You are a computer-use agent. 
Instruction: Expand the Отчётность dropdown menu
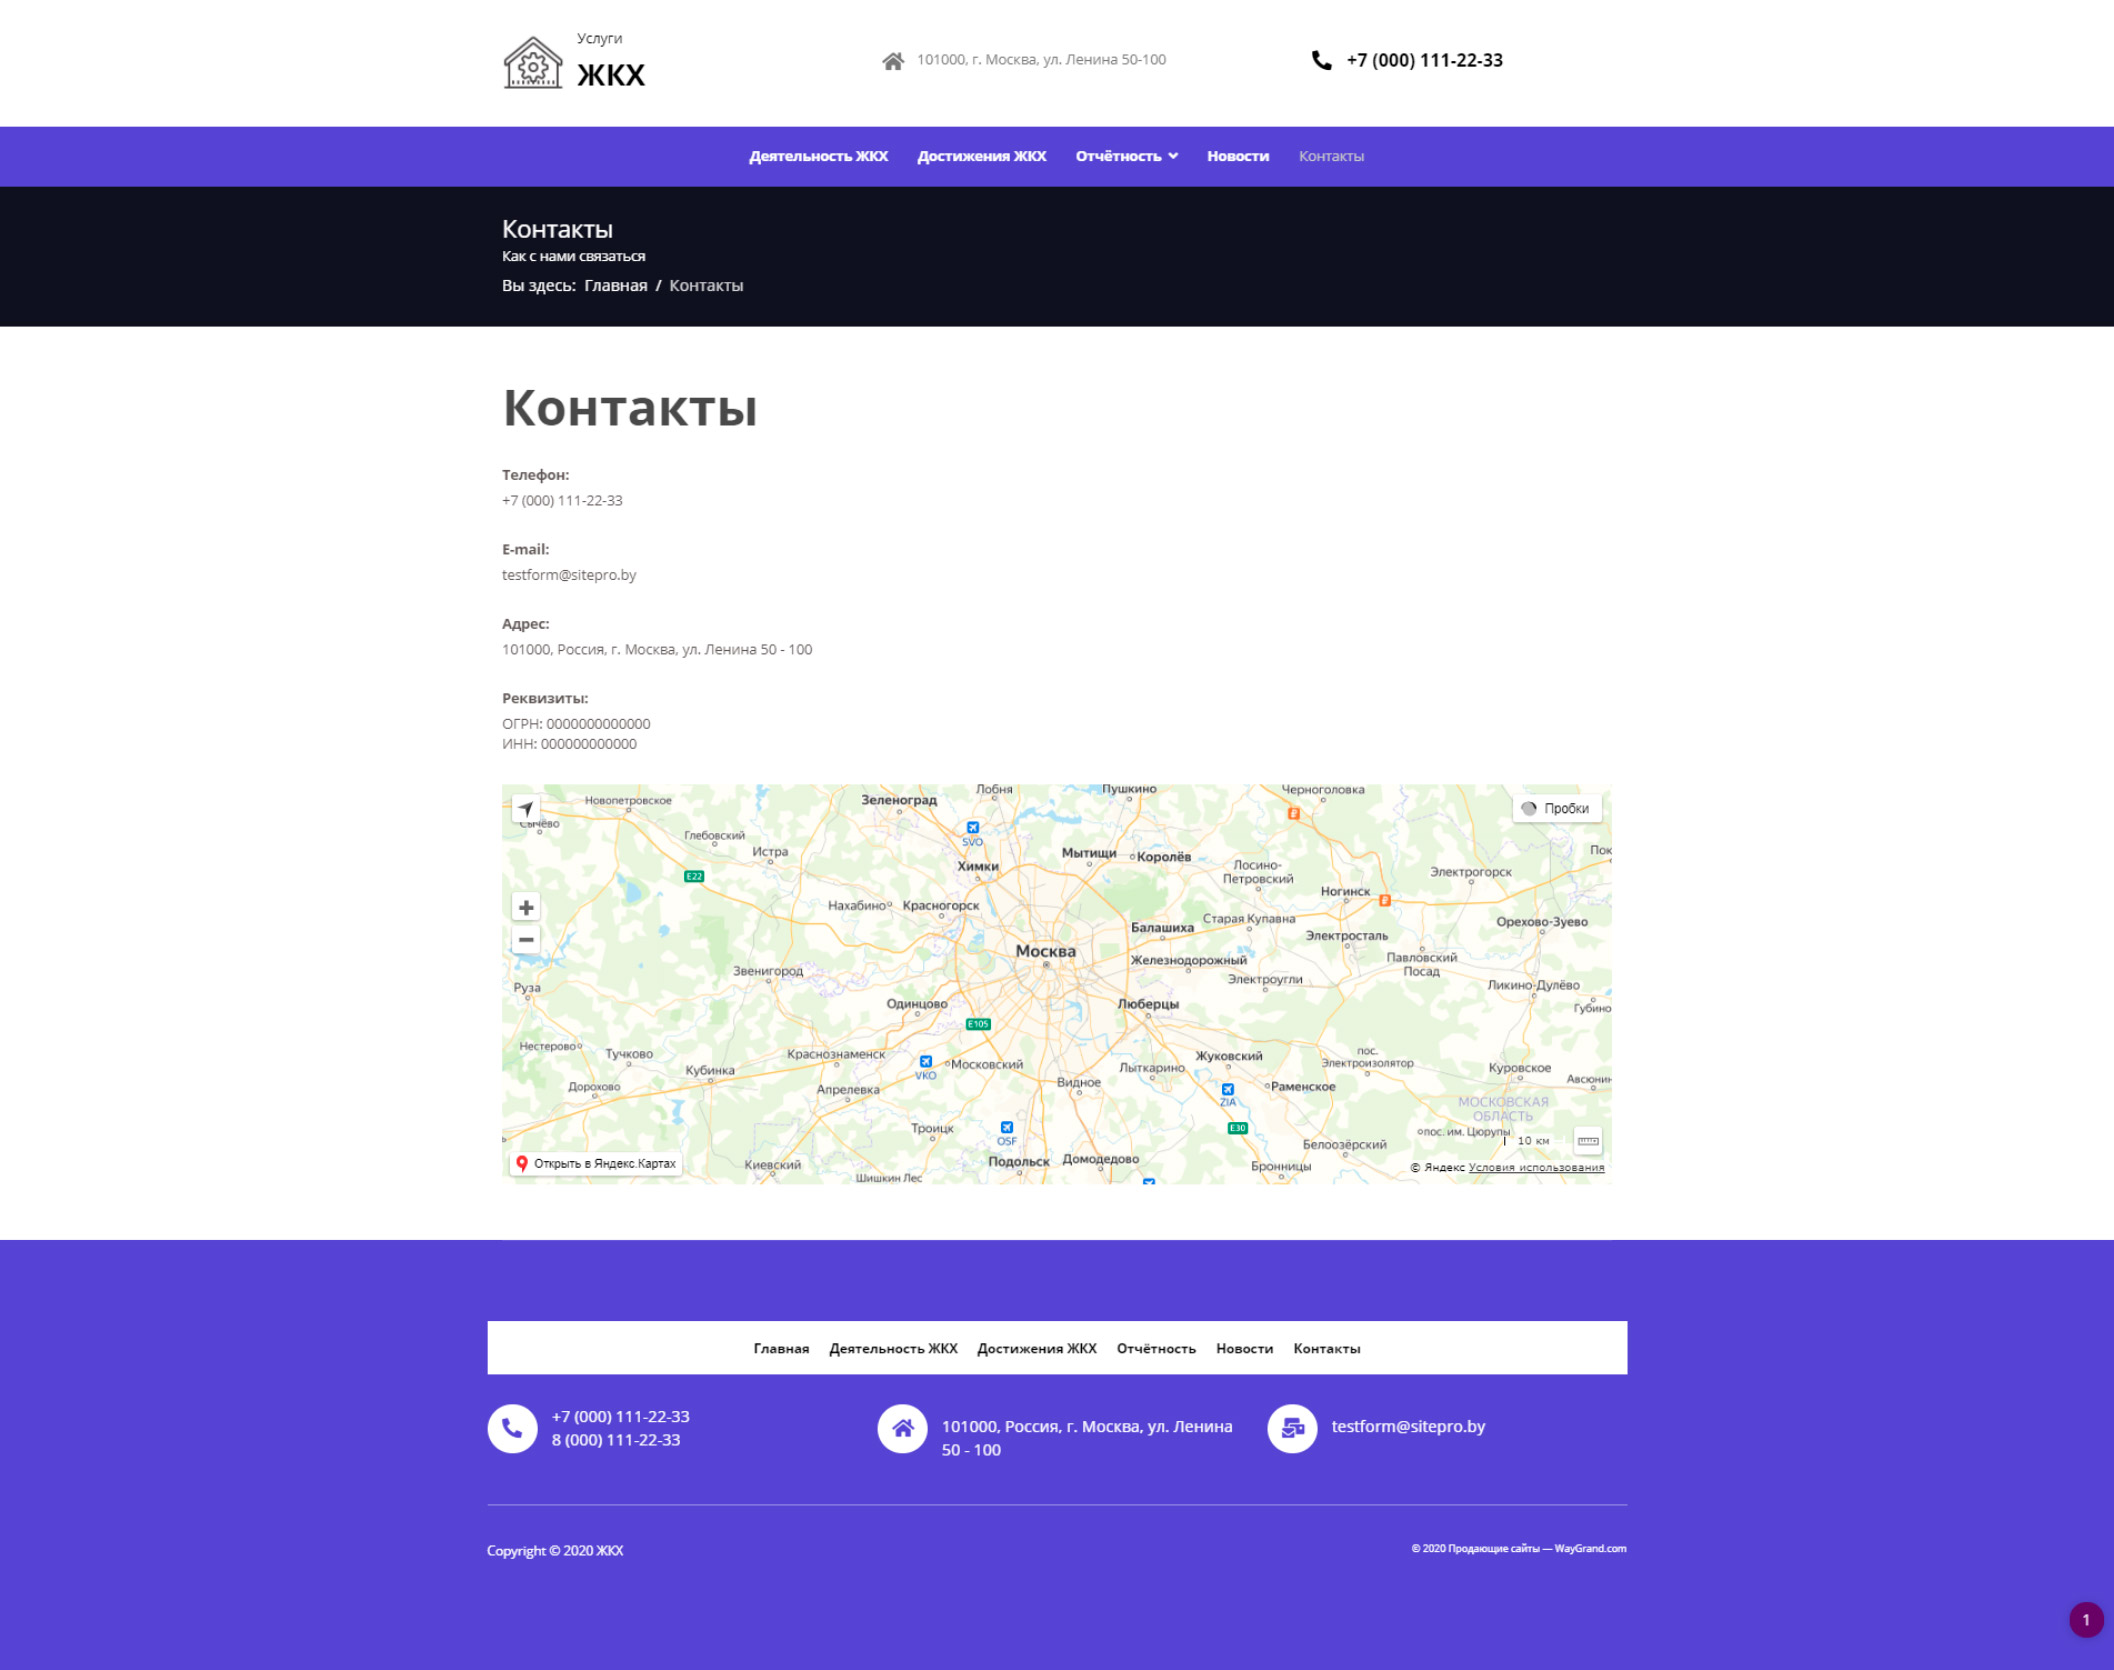[1126, 156]
